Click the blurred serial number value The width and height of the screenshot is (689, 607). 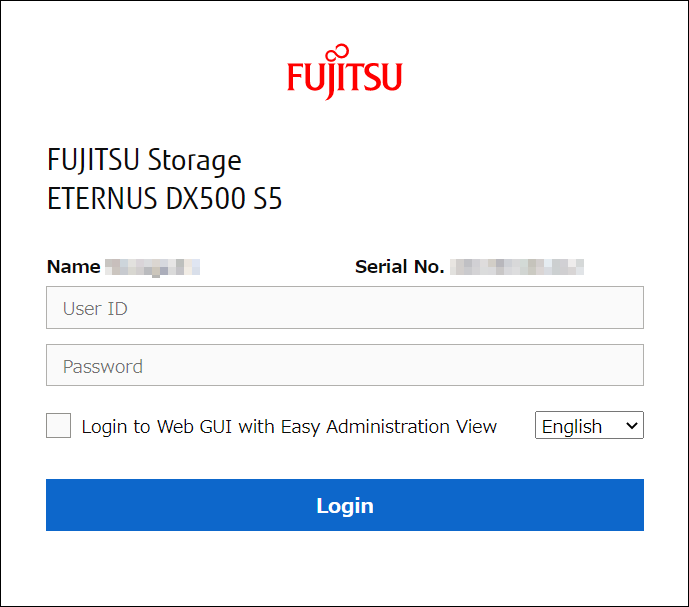[516, 267]
